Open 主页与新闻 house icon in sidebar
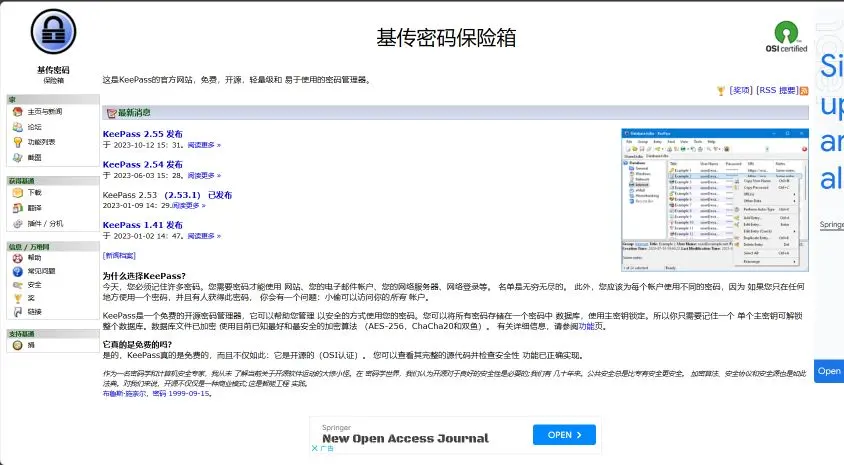Image resolution: width=844 pixels, height=465 pixels. pyautogui.click(x=18, y=111)
